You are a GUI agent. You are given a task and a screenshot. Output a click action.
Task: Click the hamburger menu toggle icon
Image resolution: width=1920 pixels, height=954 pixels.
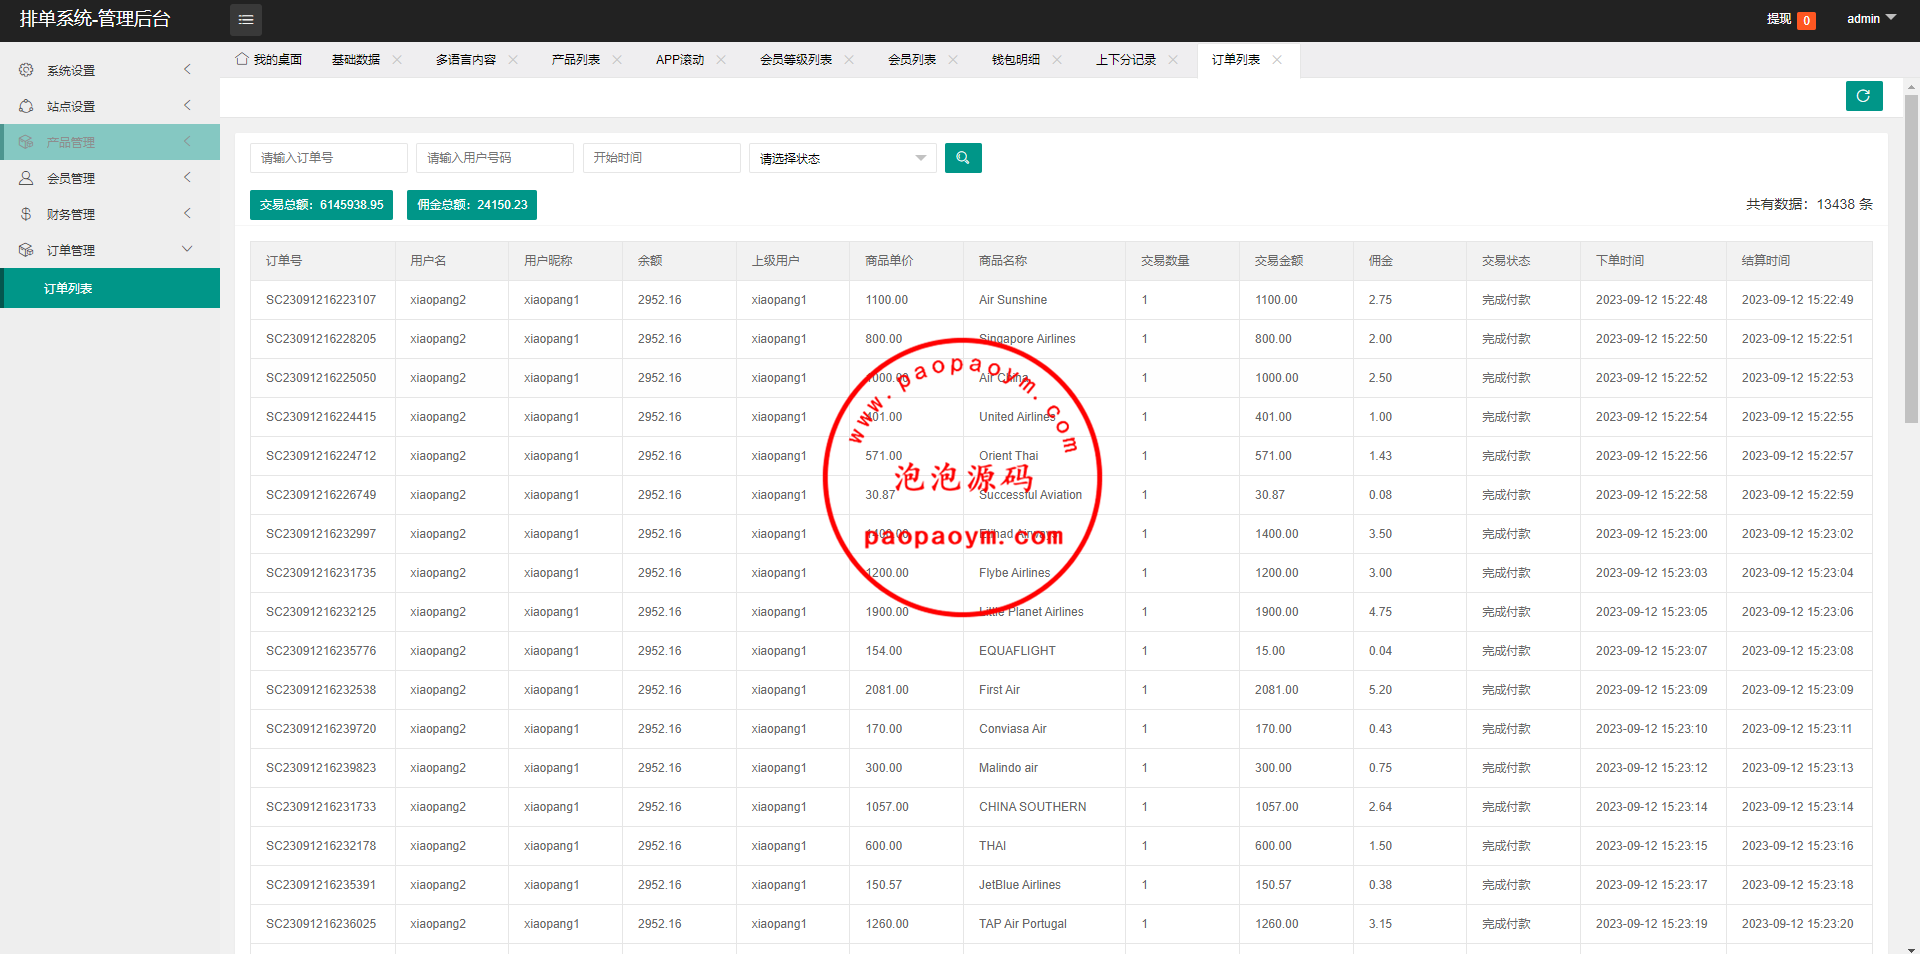coord(246,20)
